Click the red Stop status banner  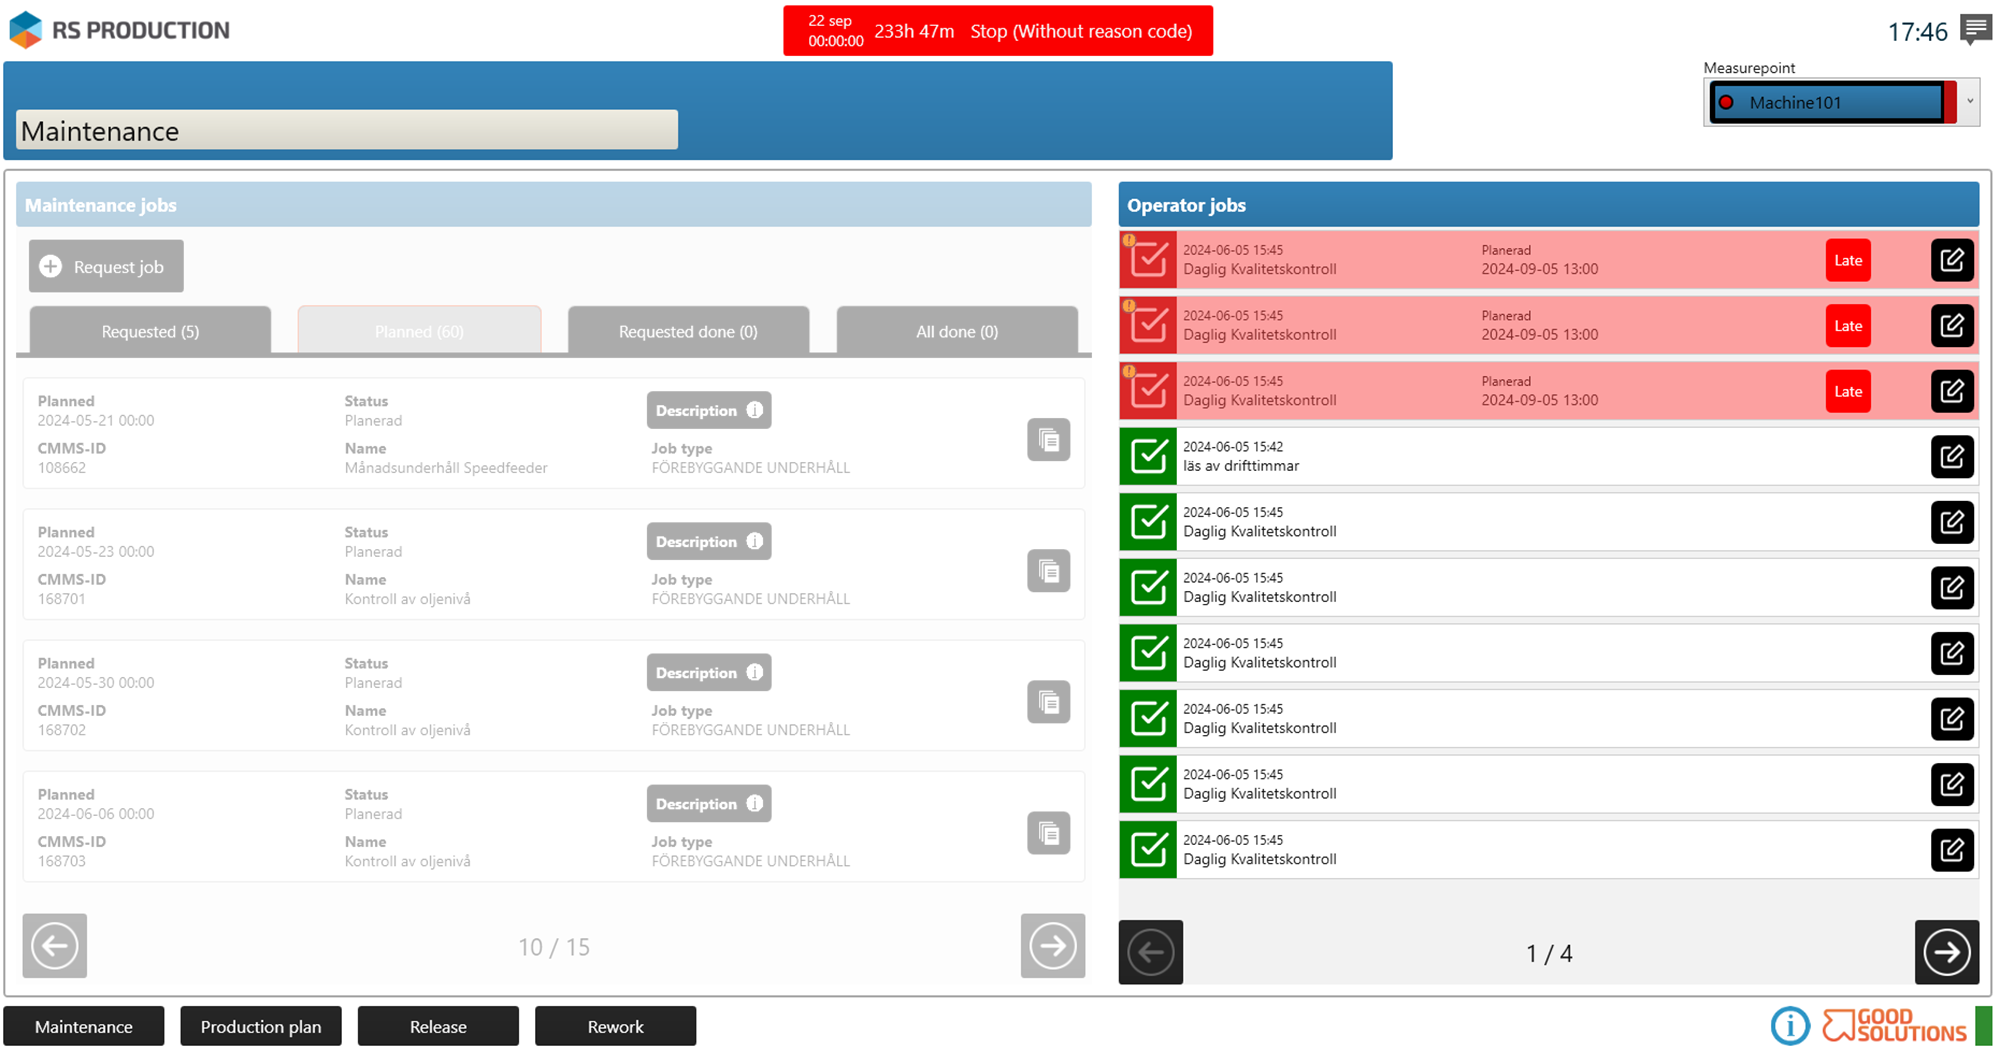point(997,31)
